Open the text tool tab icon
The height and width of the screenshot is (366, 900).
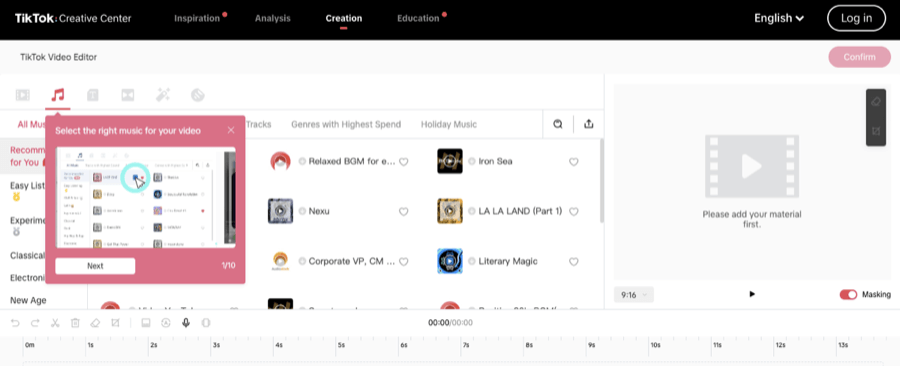click(92, 95)
